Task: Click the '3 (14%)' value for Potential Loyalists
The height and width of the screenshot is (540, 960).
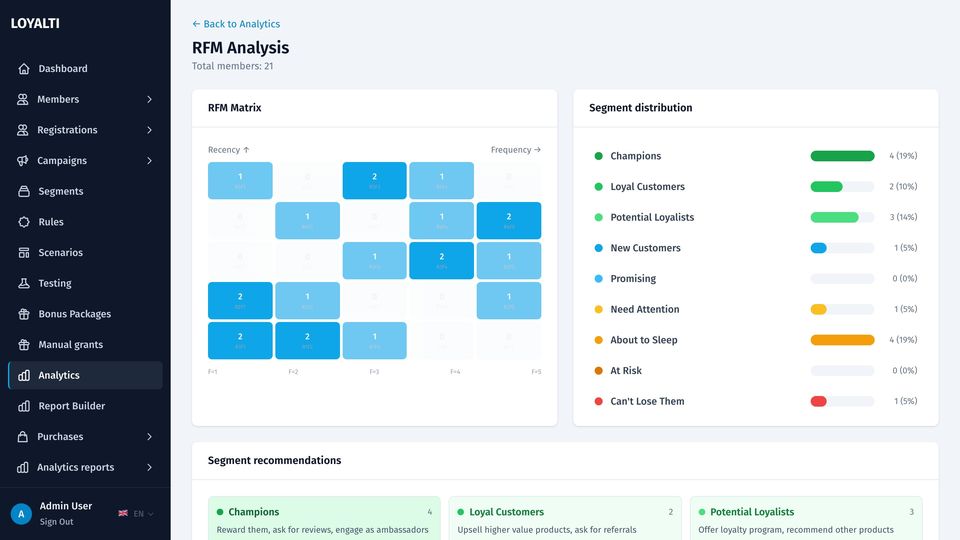Action: [903, 217]
